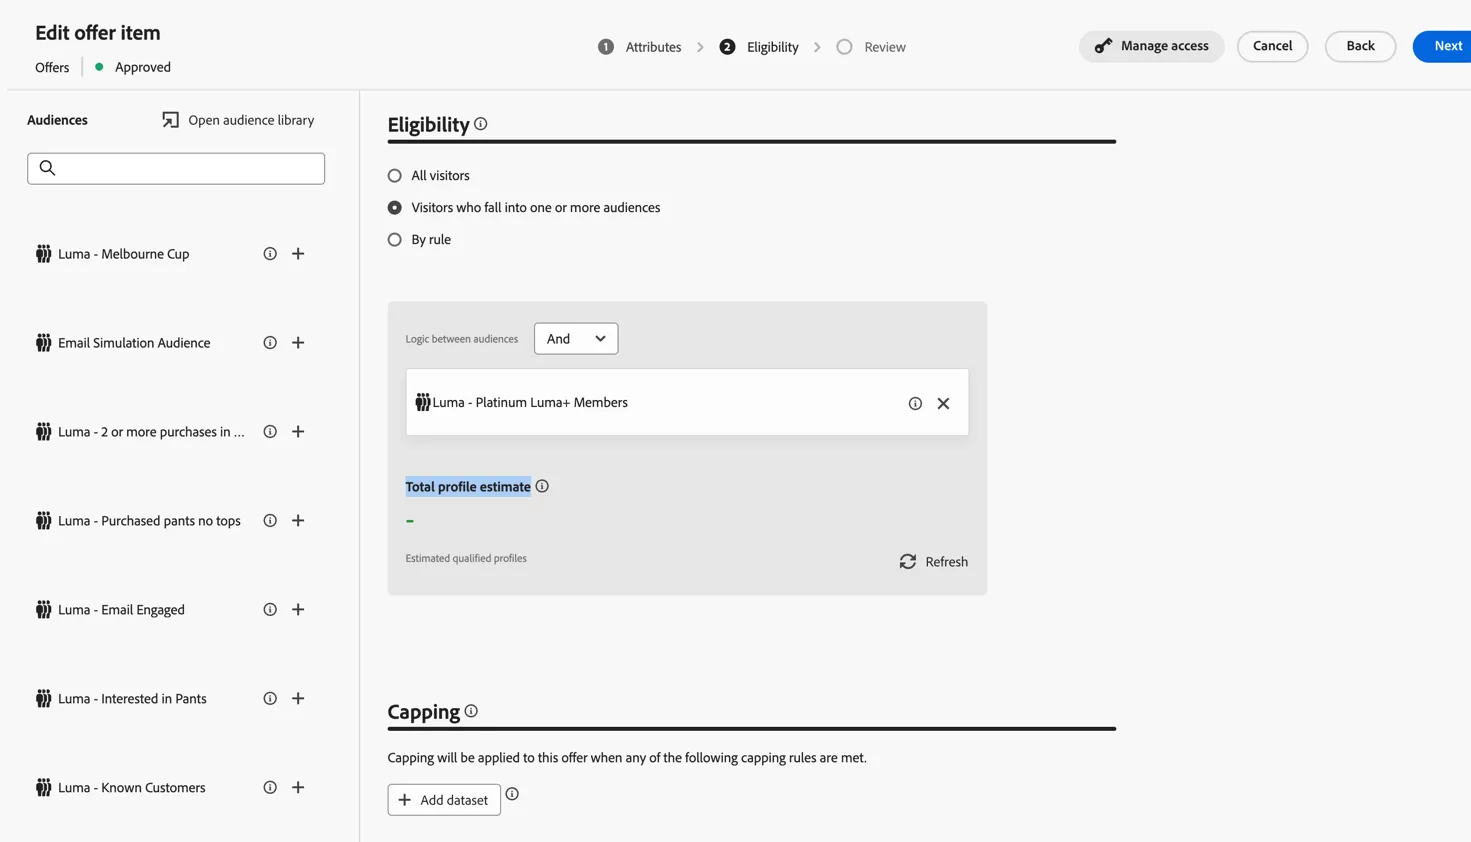
Task: Click the Offers breadcrumb label
Action: point(52,67)
